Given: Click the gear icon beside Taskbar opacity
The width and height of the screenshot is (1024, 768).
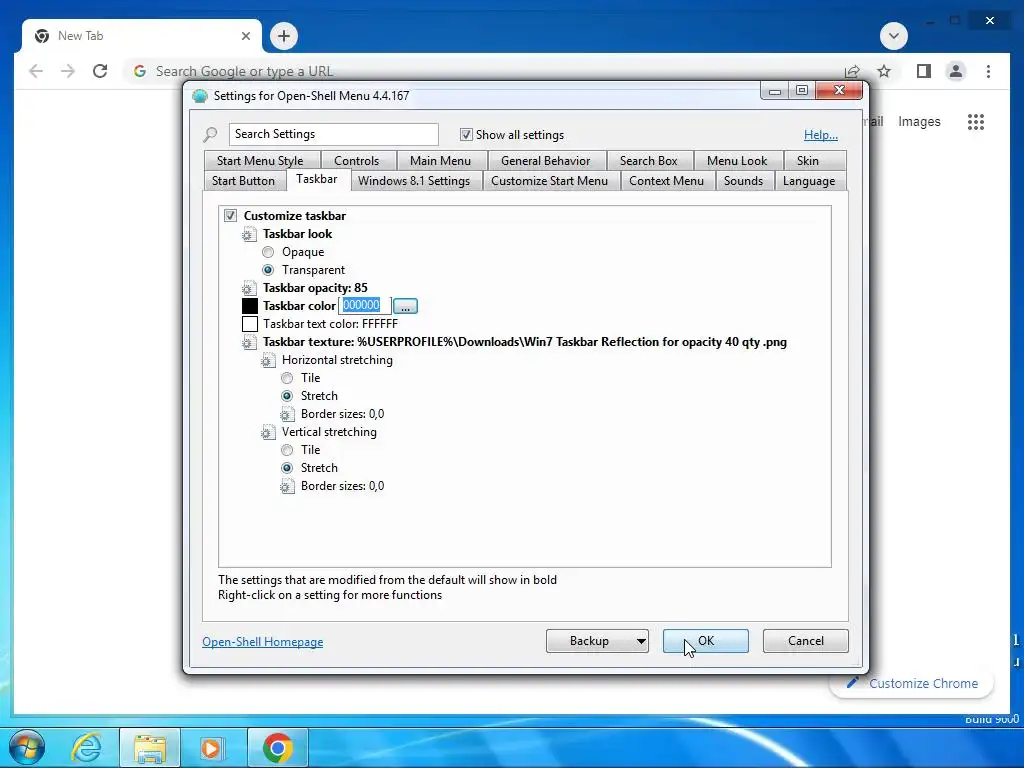Looking at the screenshot, I should pyautogui.click(x=248, y=288).
